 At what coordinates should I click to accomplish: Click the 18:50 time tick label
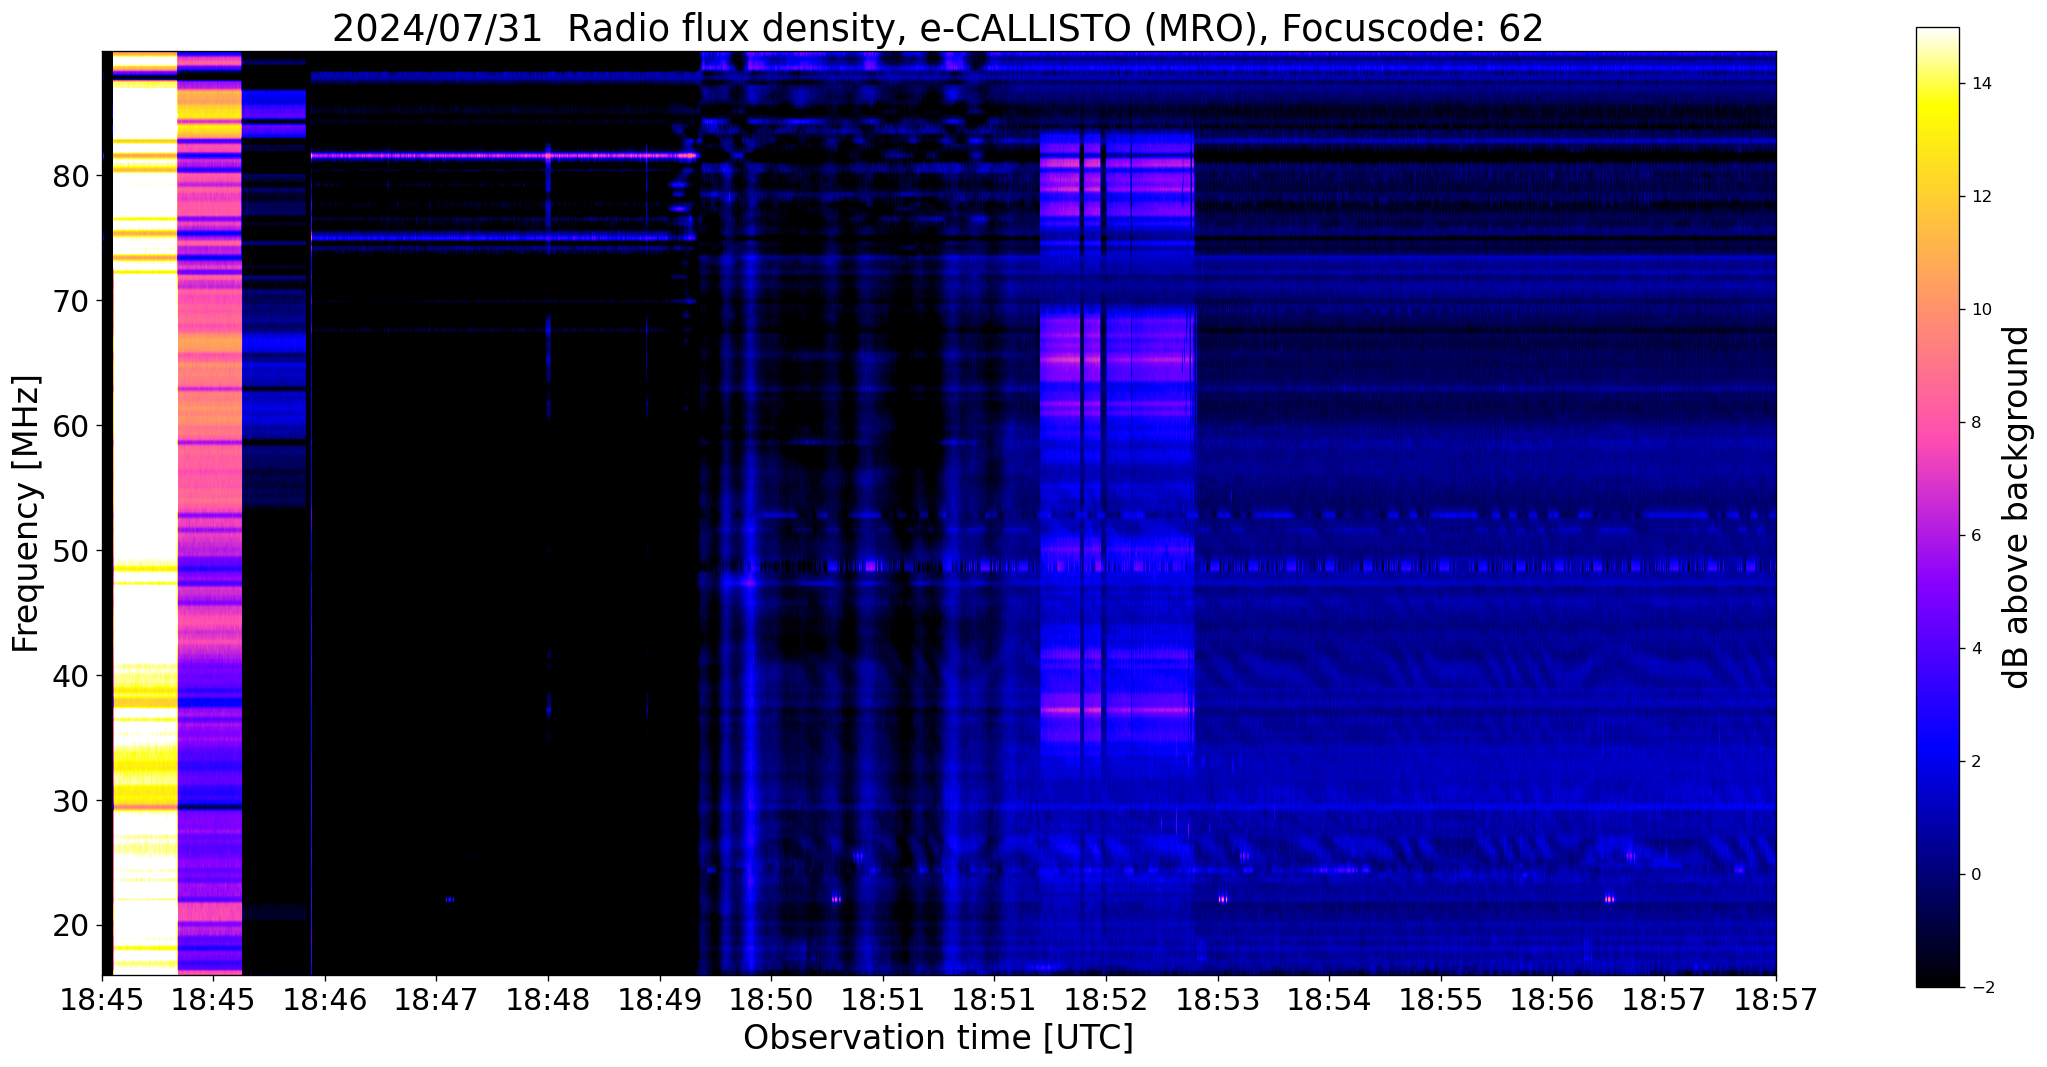click(770, 999)
